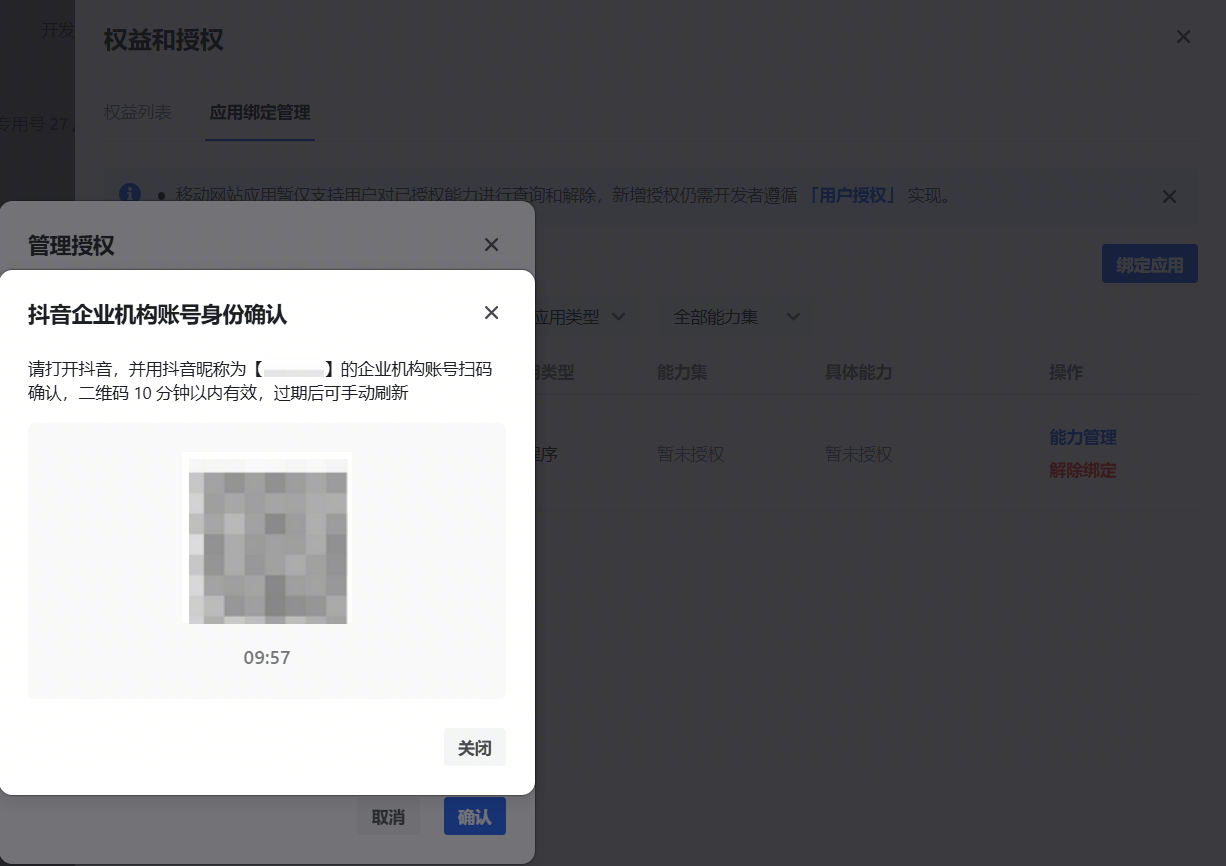
Task: Click the QR code image to refresh
Action: 267,538
